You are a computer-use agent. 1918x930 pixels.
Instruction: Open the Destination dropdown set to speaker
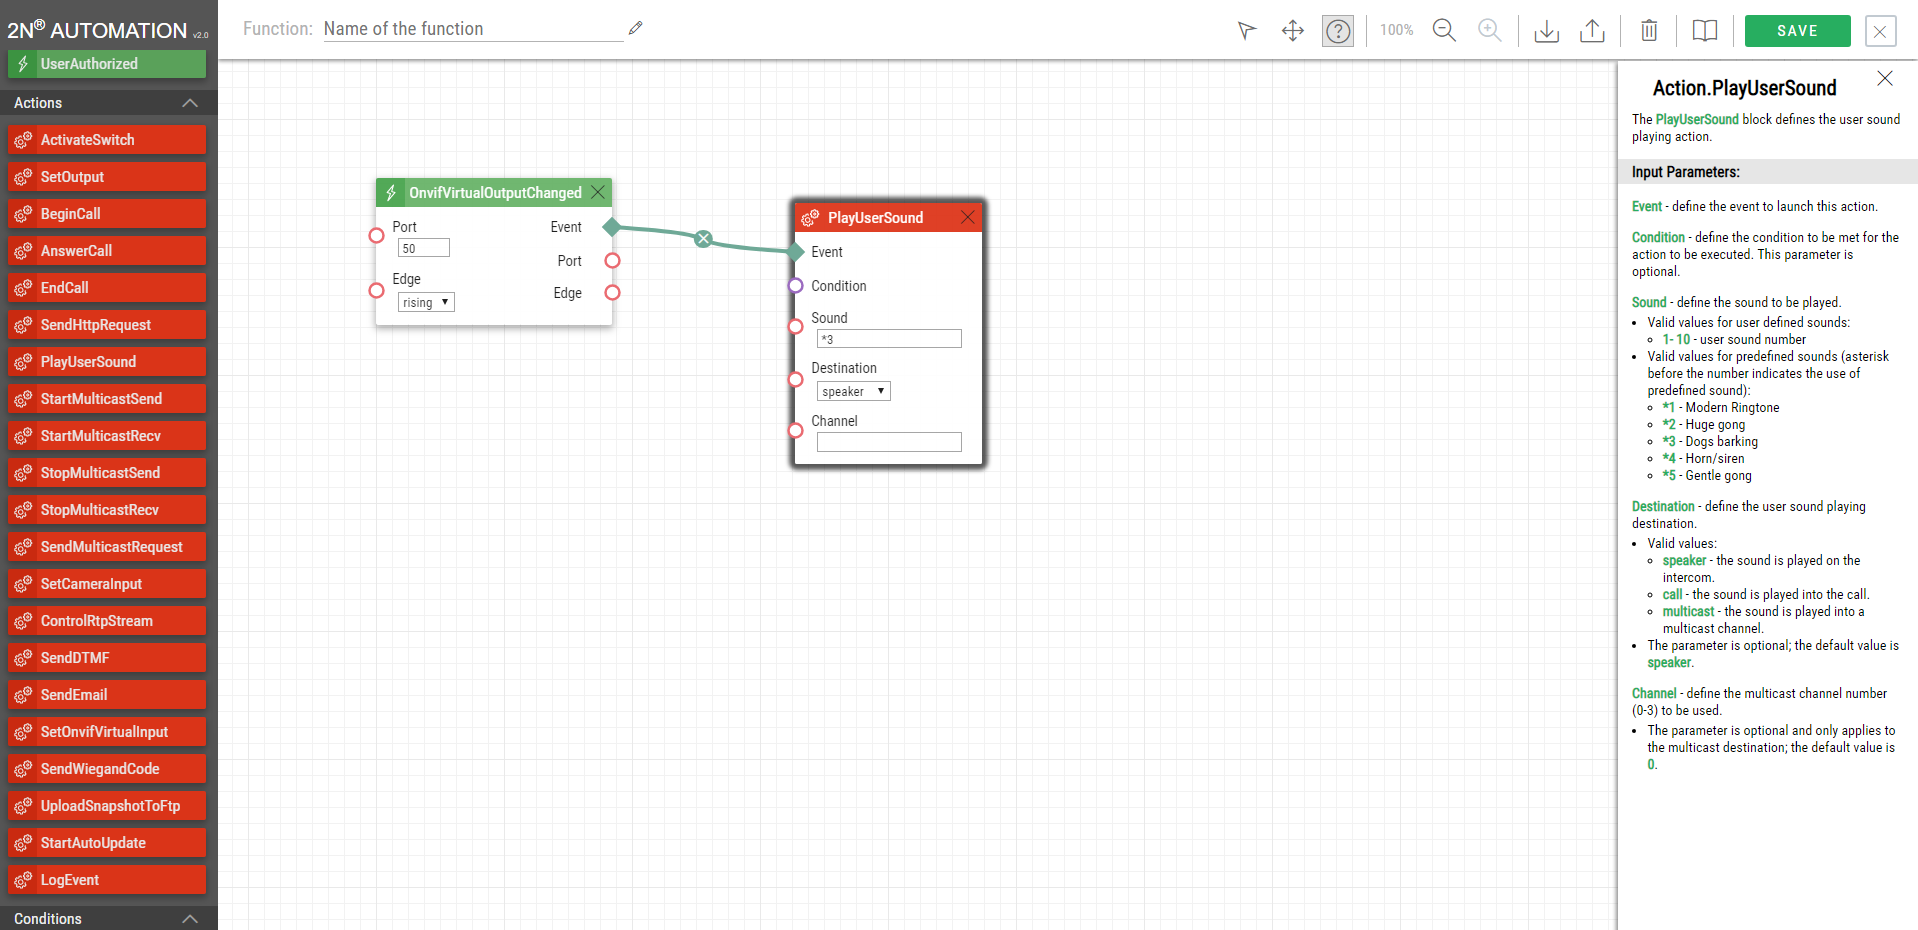pyautogui.click(x=853, y=392)
